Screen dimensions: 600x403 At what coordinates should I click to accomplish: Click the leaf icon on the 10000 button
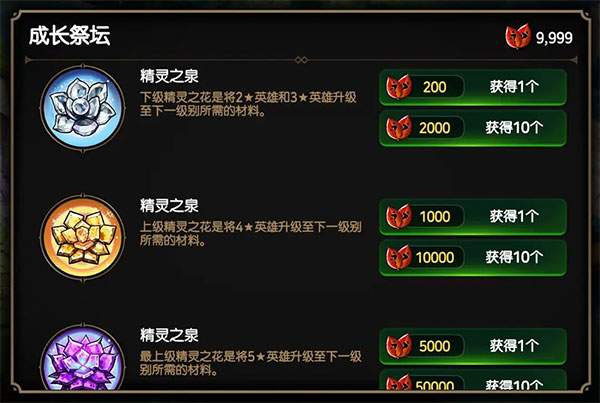pyautogui.click(x=399, y=257)
